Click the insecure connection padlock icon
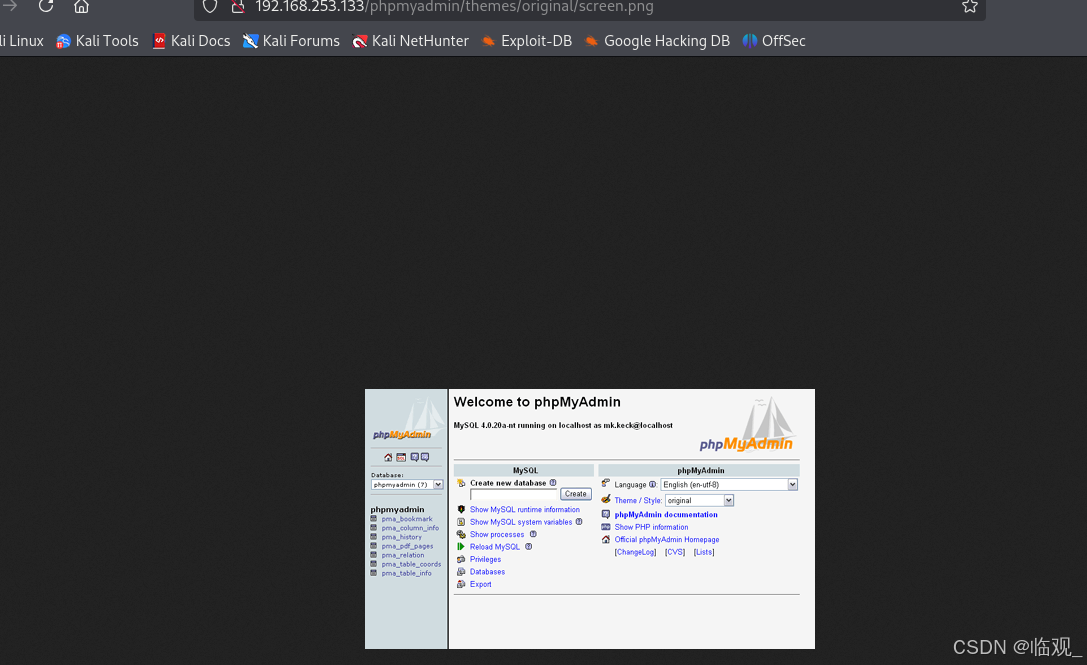The height and width of the screenshot is (665, 1087). [238, 7]
